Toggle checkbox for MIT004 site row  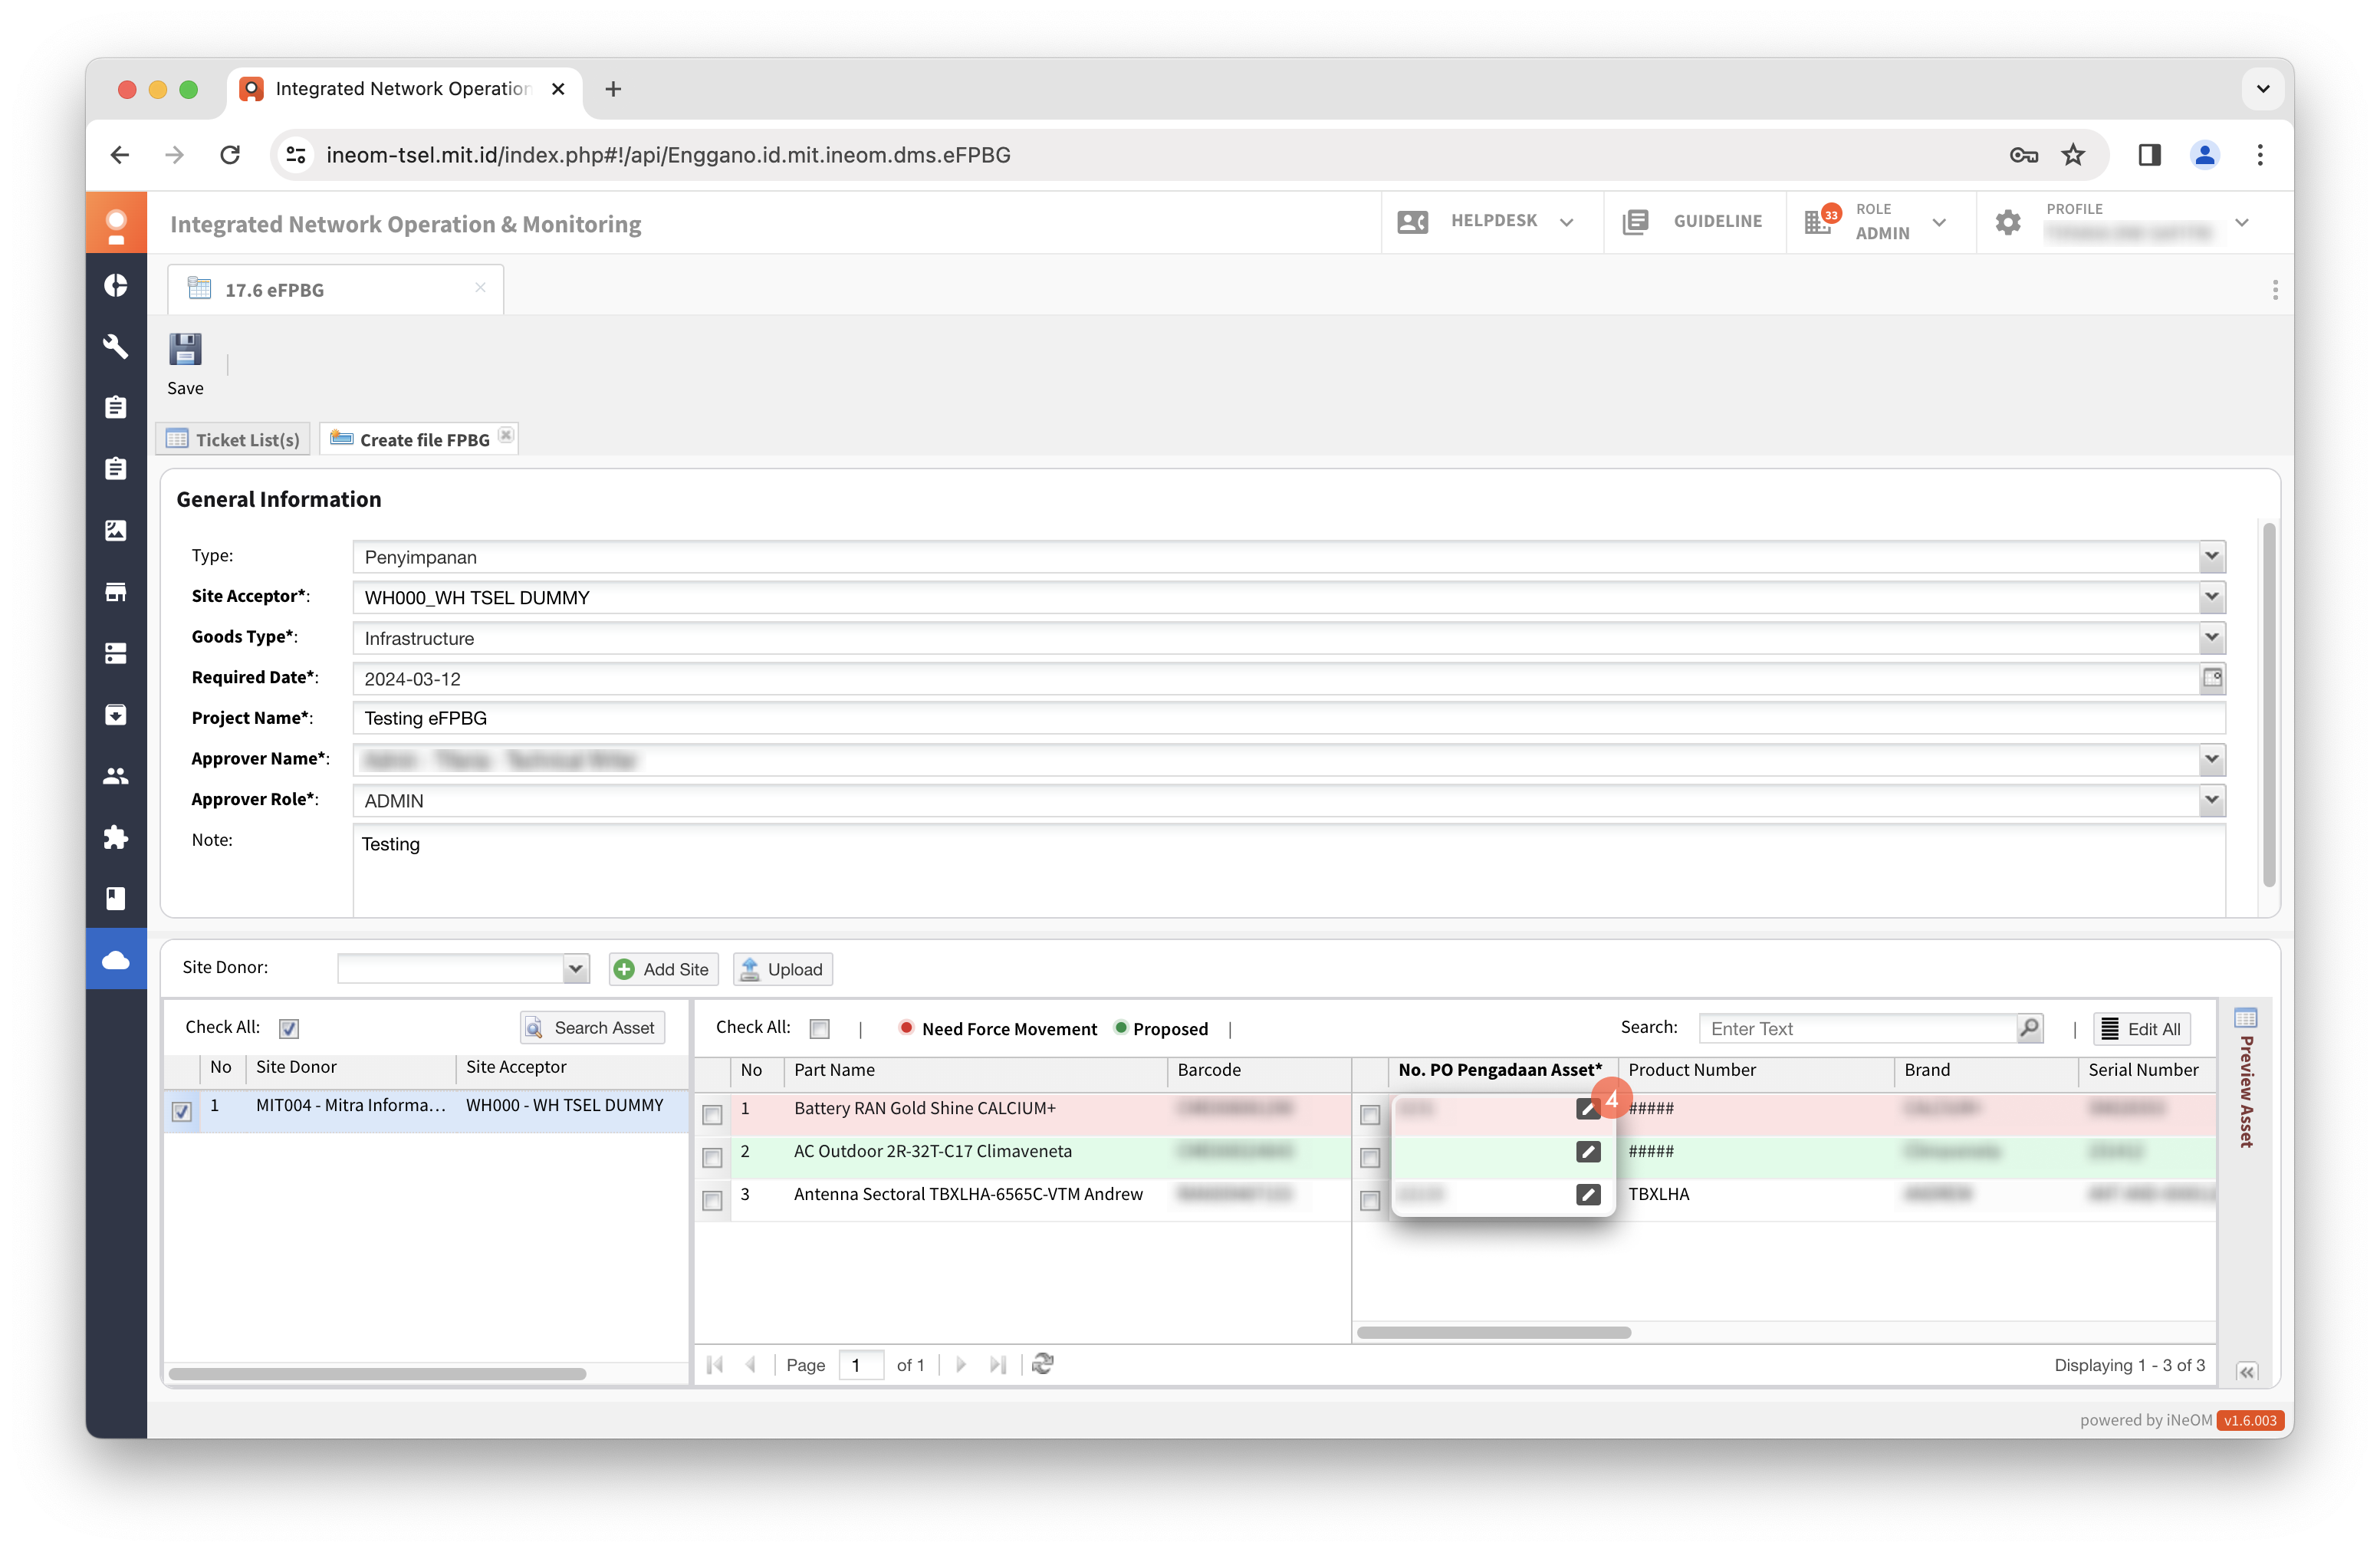(181, 1111)
